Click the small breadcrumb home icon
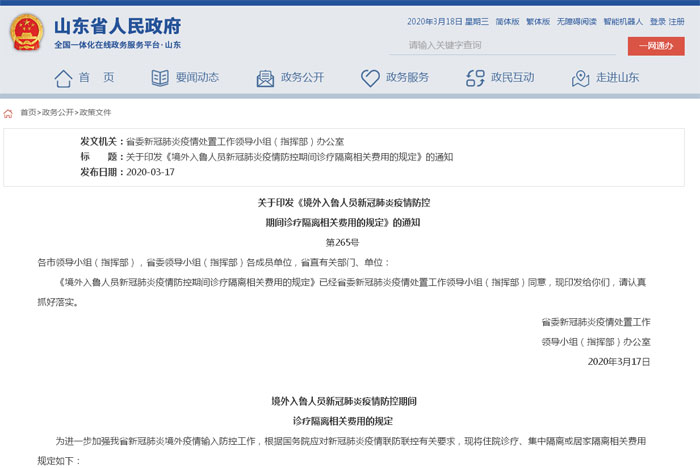This screenshot has height=468, width=700. tap(9, 113)
